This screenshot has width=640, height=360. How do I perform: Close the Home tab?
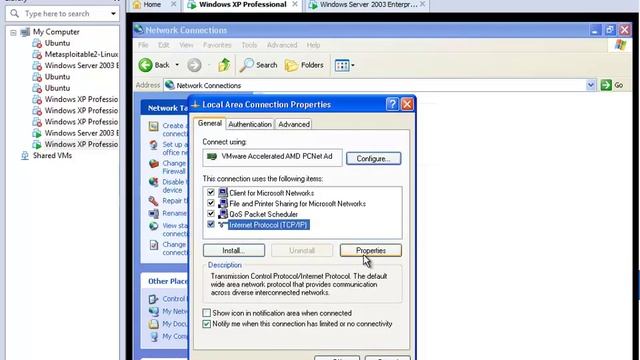click(173, 4)
